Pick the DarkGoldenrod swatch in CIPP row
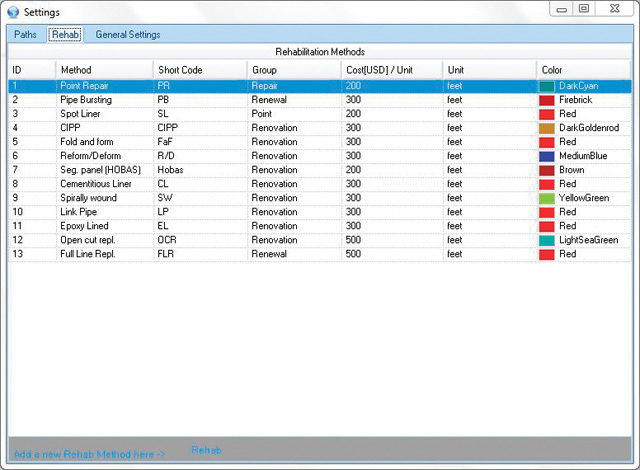 coord(547,129)
